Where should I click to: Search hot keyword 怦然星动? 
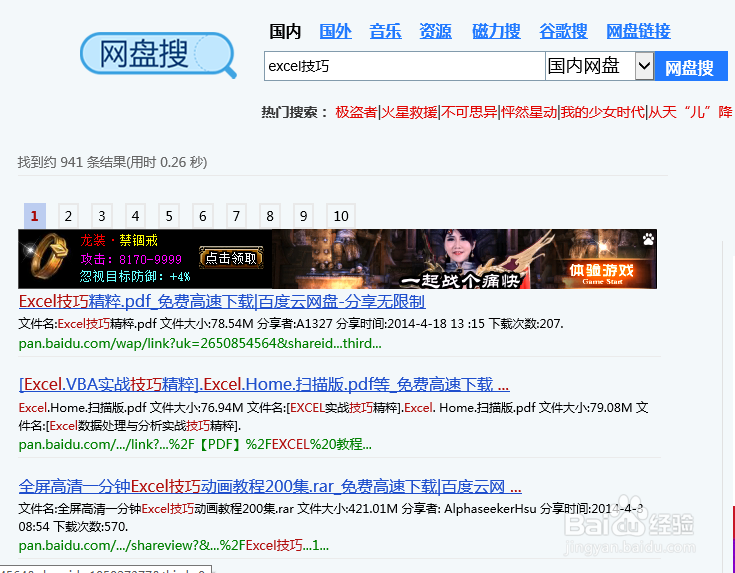[x=529, y=112]
